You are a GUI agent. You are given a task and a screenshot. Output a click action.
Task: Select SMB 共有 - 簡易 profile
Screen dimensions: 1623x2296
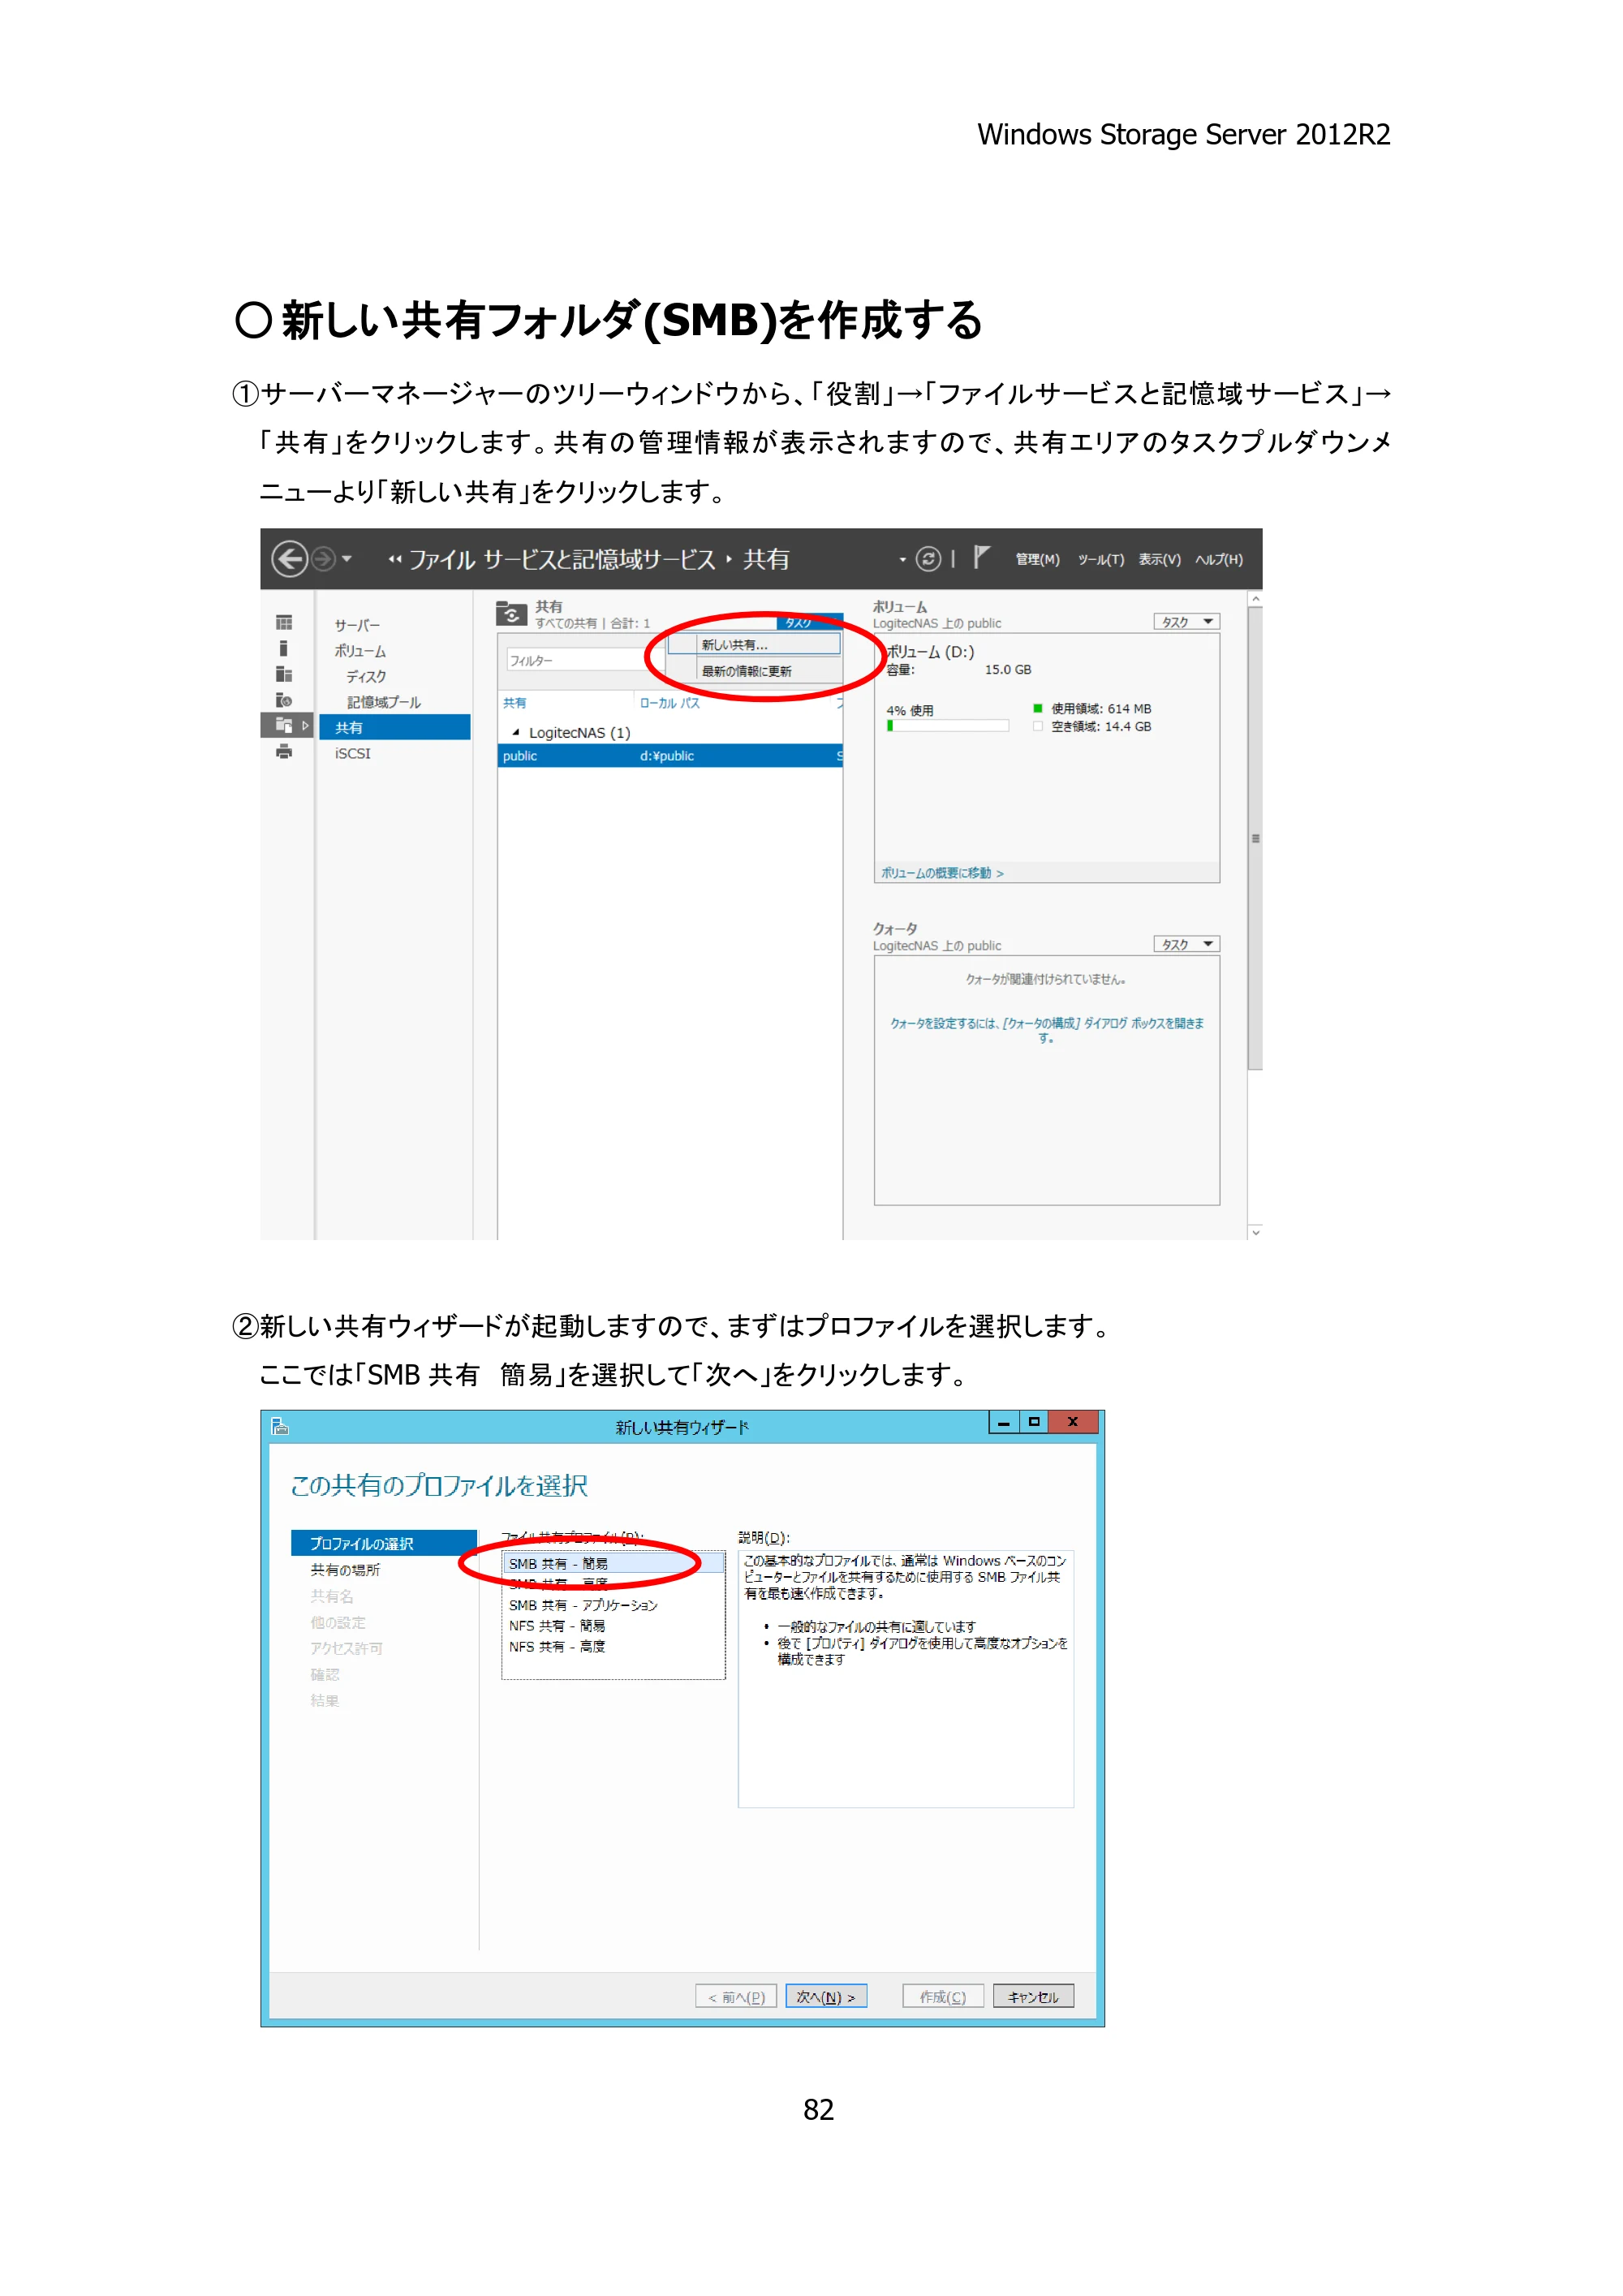613,1563
